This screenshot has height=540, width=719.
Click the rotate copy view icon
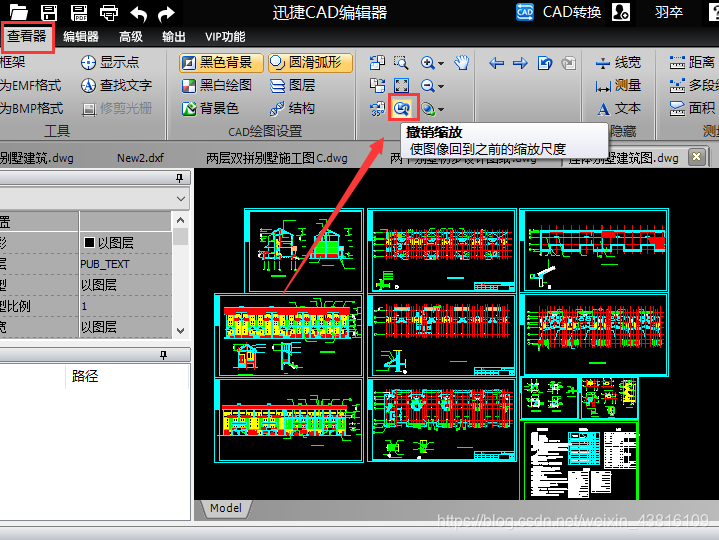coord(377,85)
